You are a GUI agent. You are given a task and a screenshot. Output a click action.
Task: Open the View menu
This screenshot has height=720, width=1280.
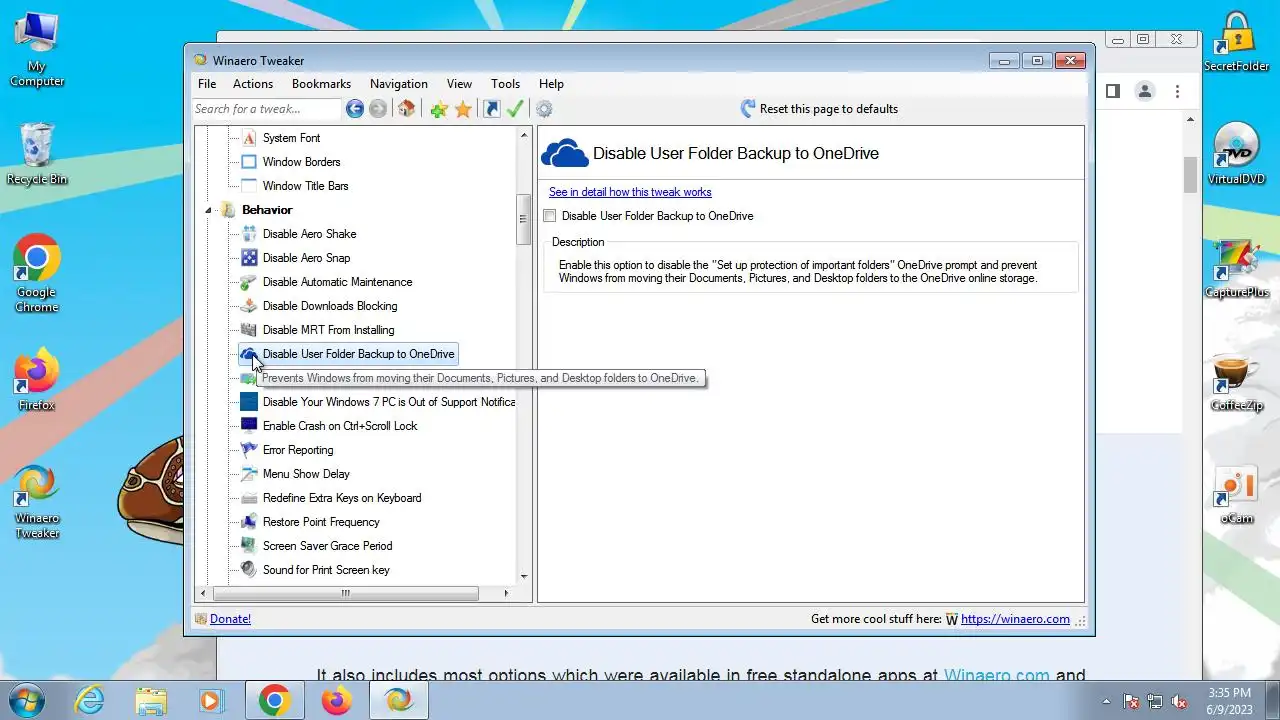click(459, 84)
